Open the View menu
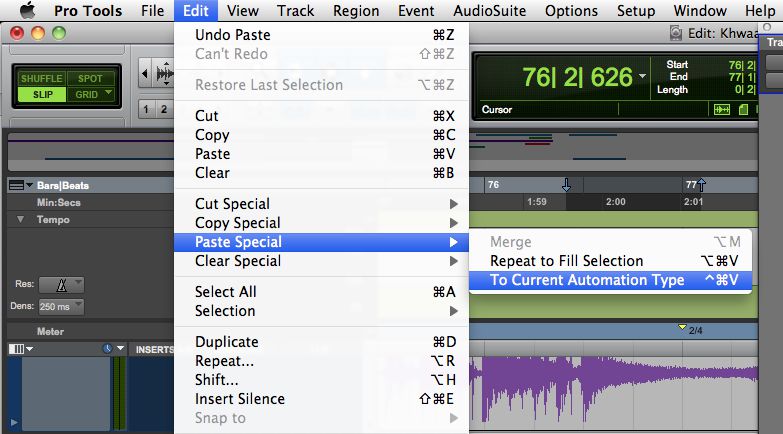The image size is (783, 434). click(243, 10)
